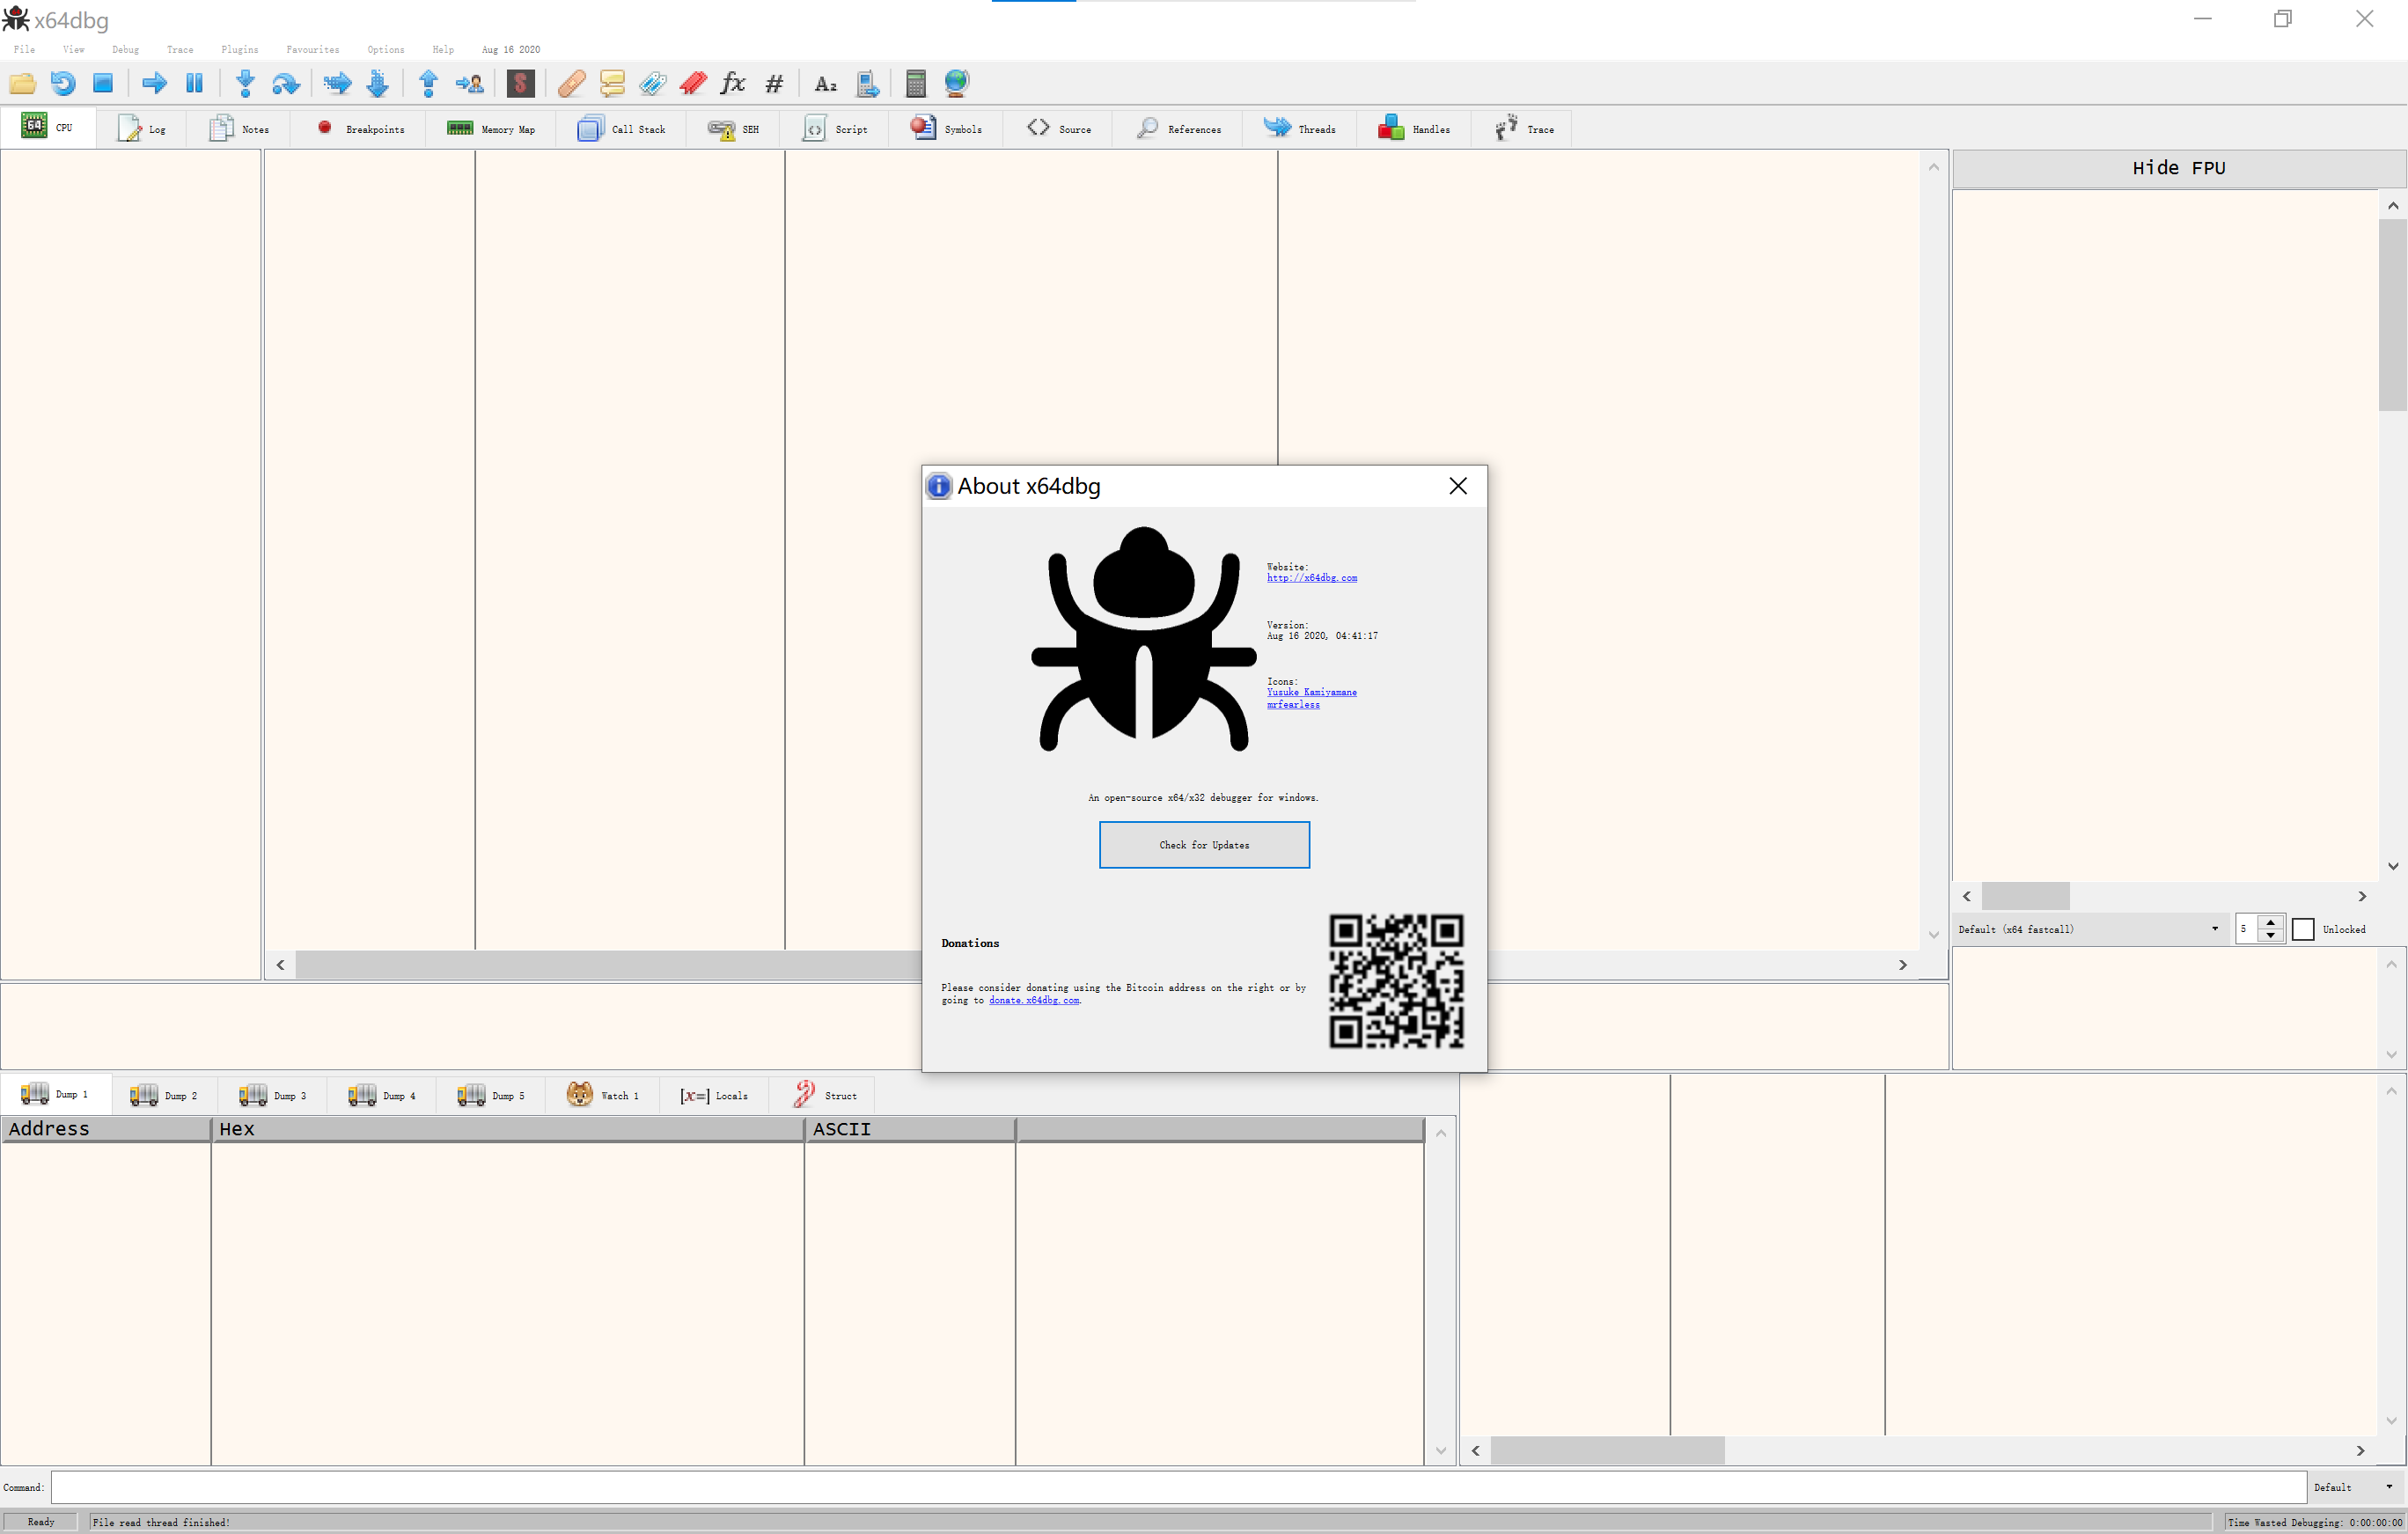Click the Run to user code icon
Image resolution: width=2408 pixels, height=1534 pixels.
469,83
